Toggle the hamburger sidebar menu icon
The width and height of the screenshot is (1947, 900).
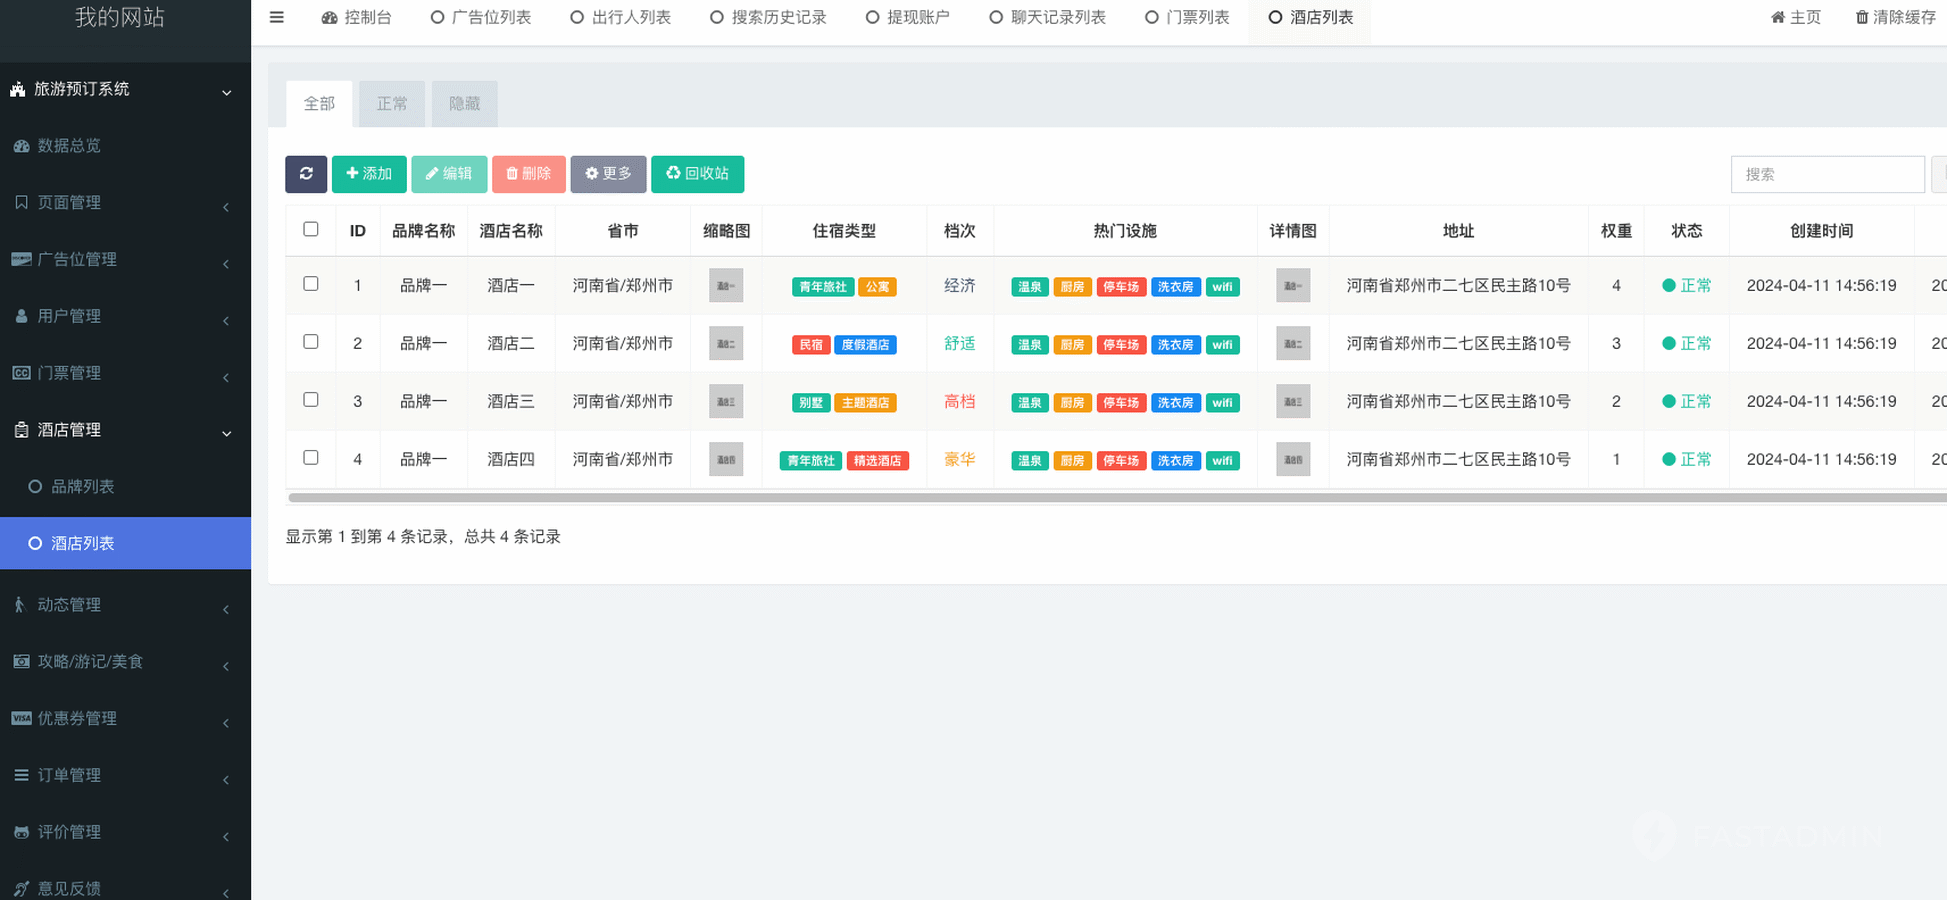click(277, 18)
